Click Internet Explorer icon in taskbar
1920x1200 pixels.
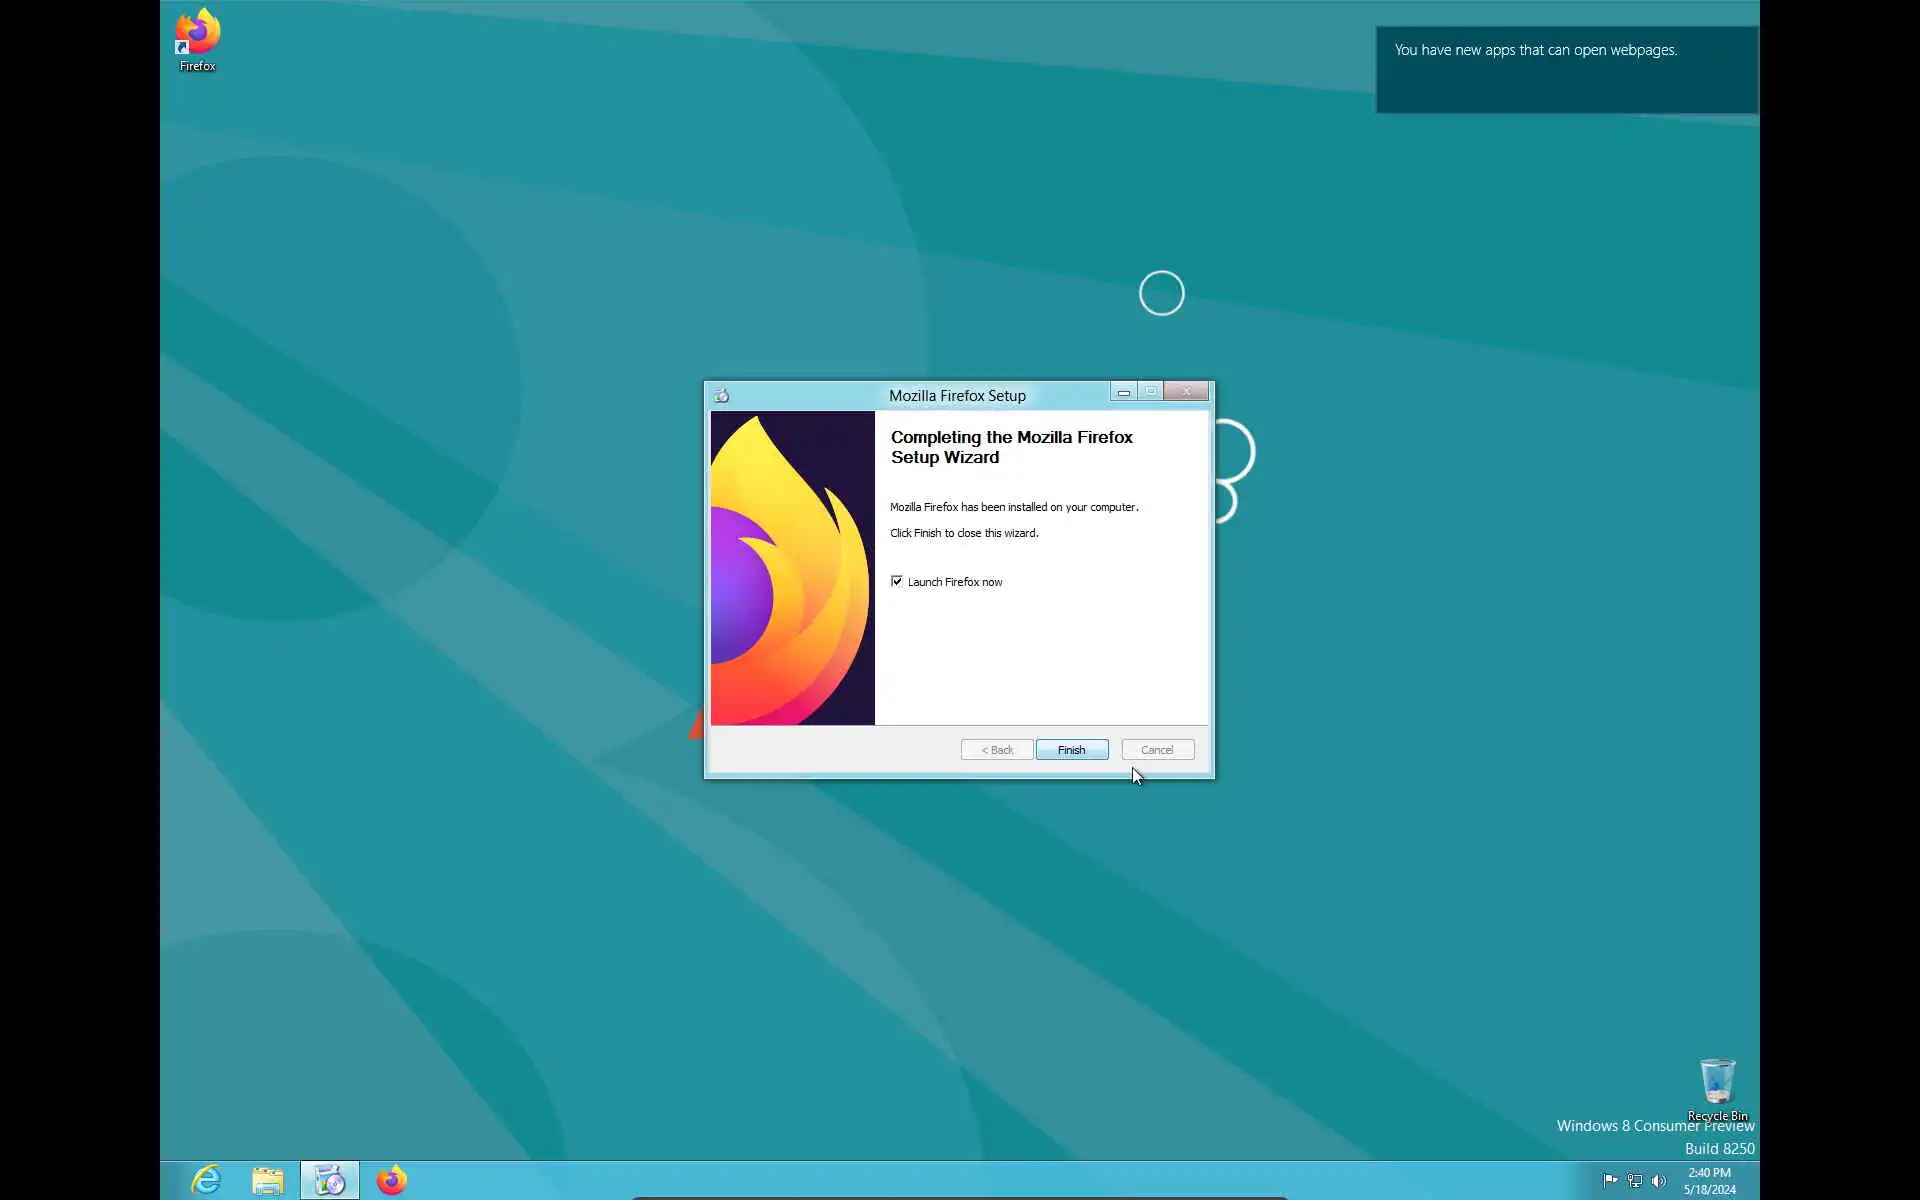click(x=206, y=1181)
